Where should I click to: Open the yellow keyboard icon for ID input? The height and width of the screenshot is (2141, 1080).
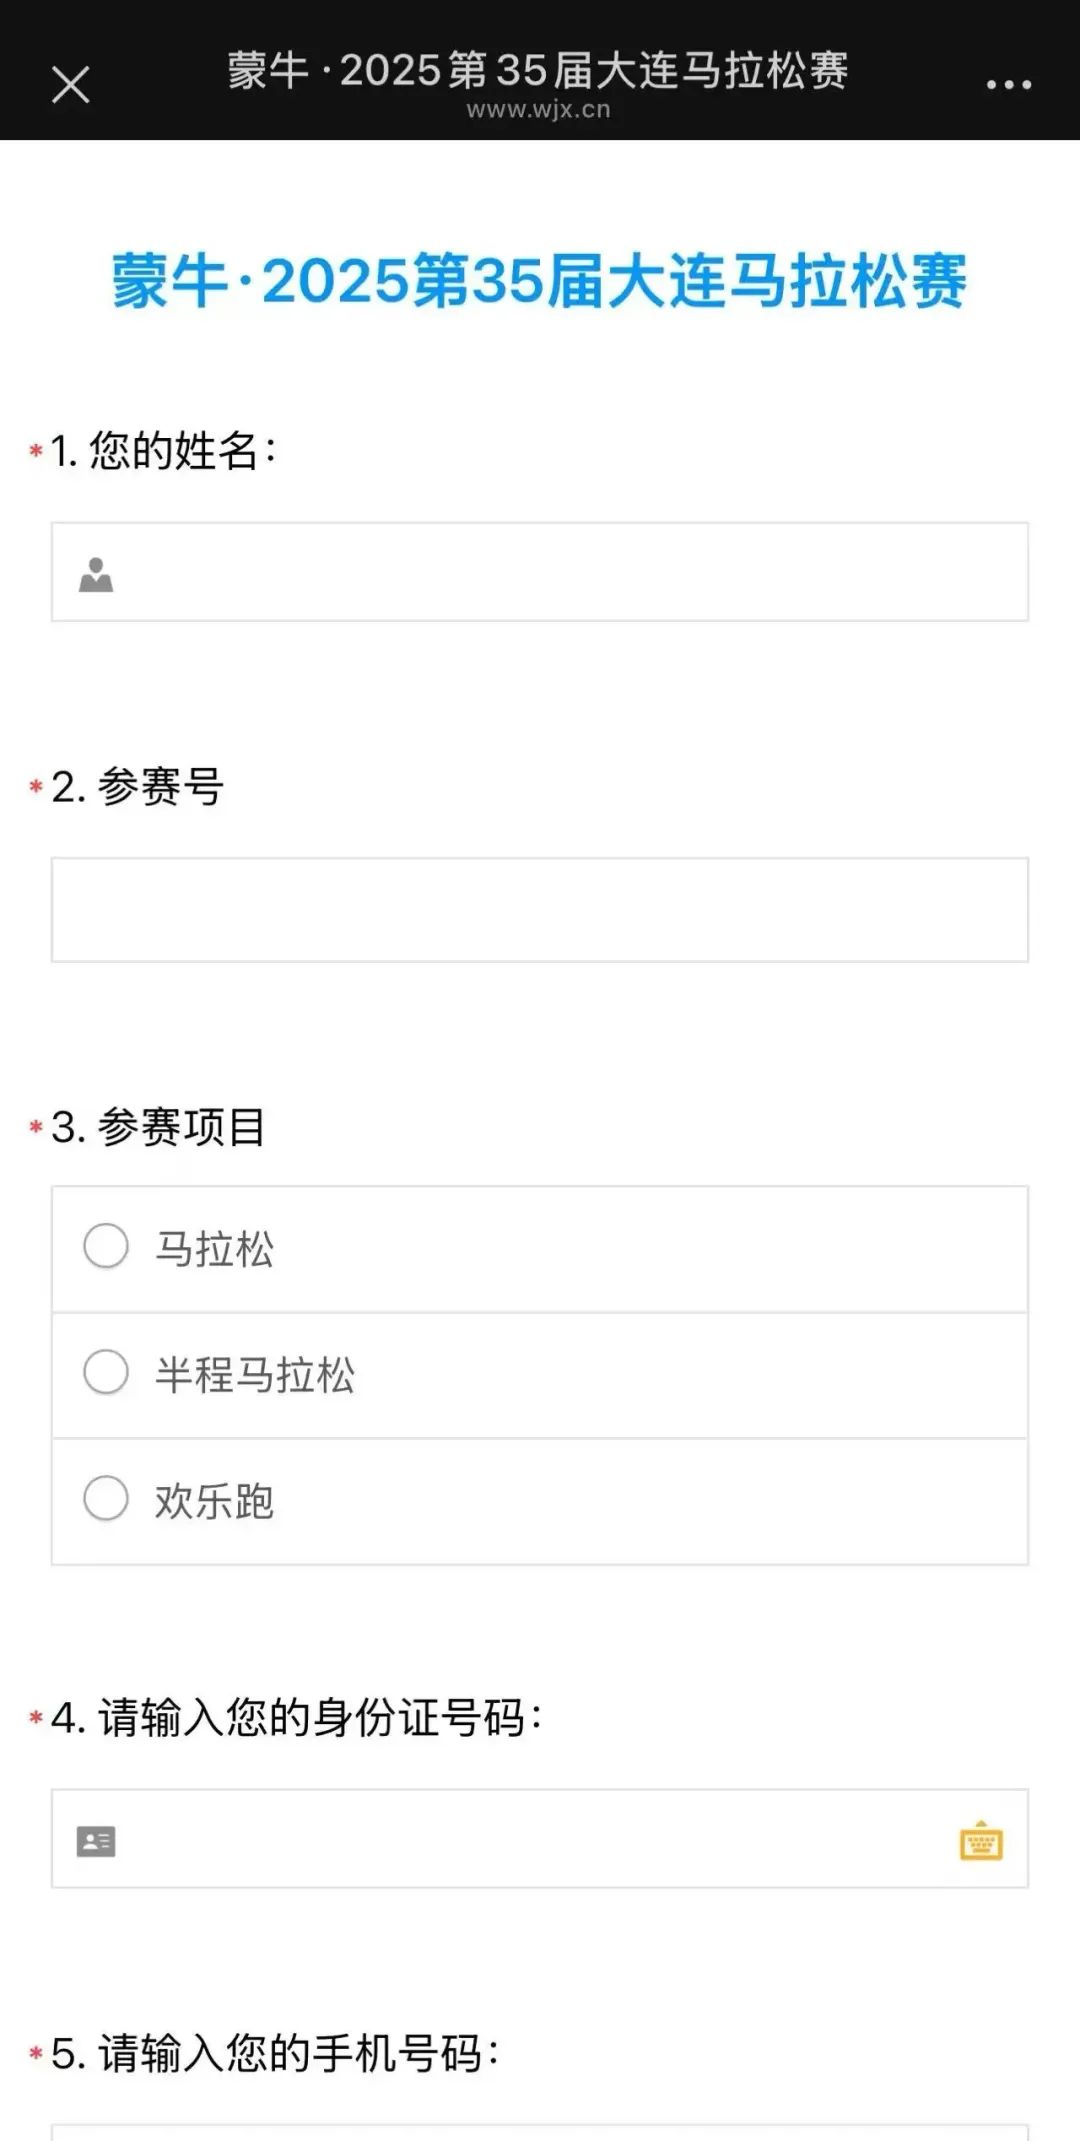(x=981, y=1840)
